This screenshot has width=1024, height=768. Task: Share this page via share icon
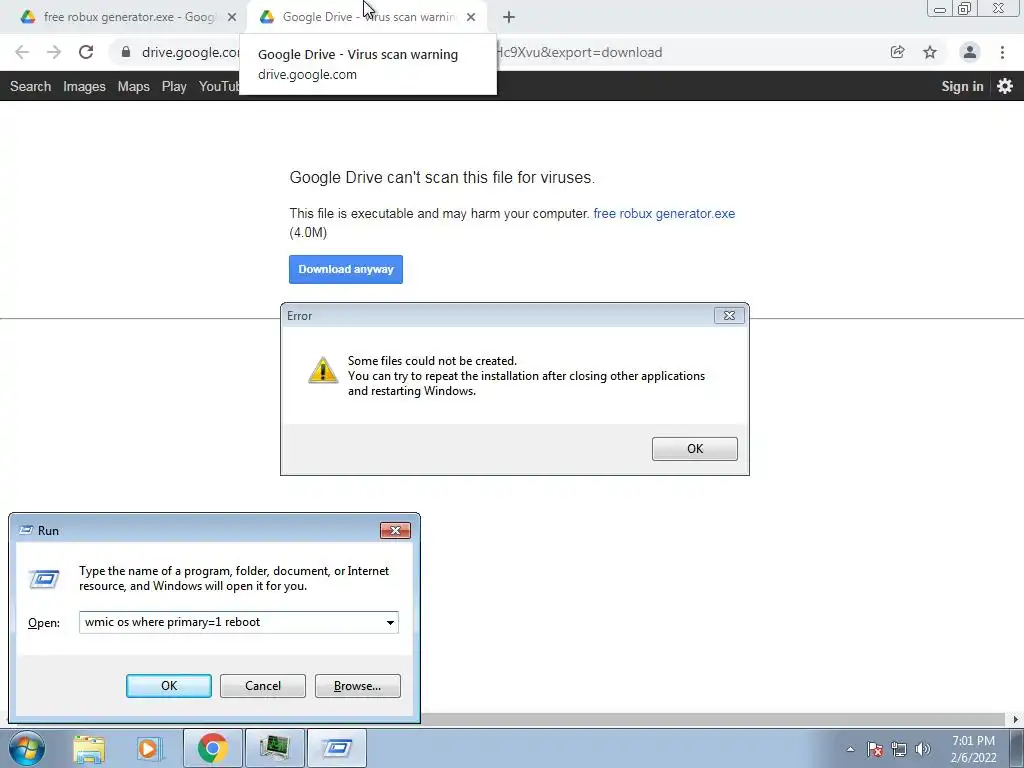pyautogui.click(x=897, y=52)
